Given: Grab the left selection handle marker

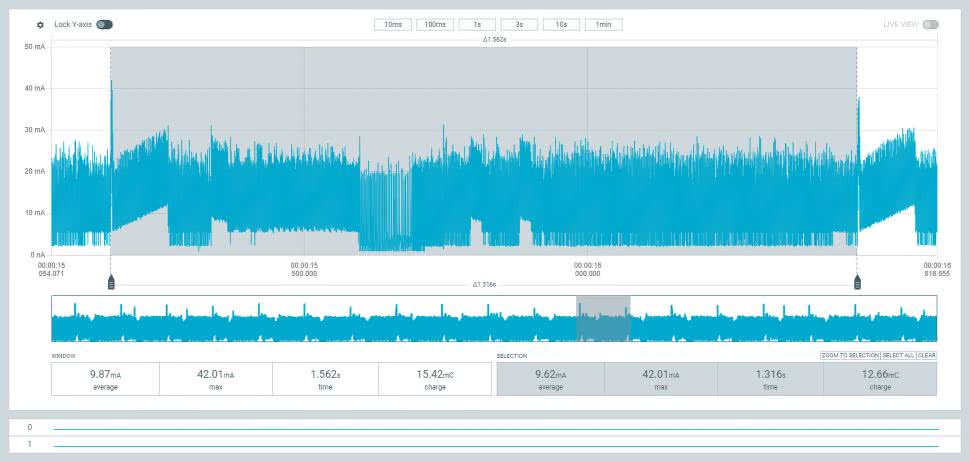Looking at the screenshot, I should 111,282.
